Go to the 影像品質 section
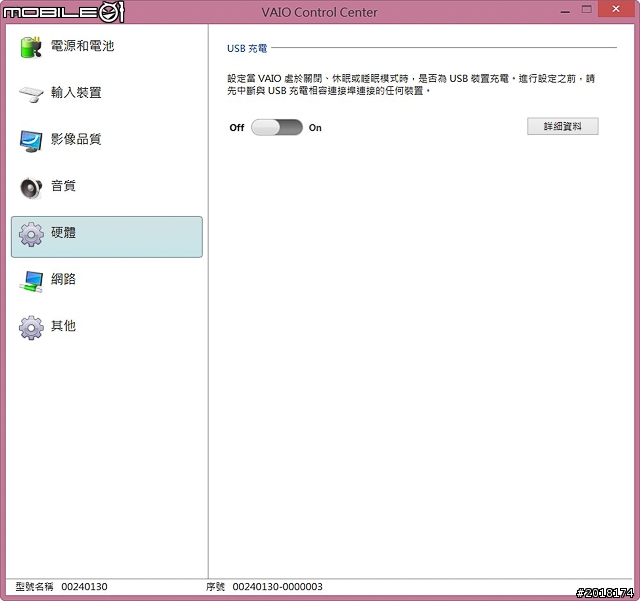This screenshot has height=601, width=640. [x=76, y=139]
